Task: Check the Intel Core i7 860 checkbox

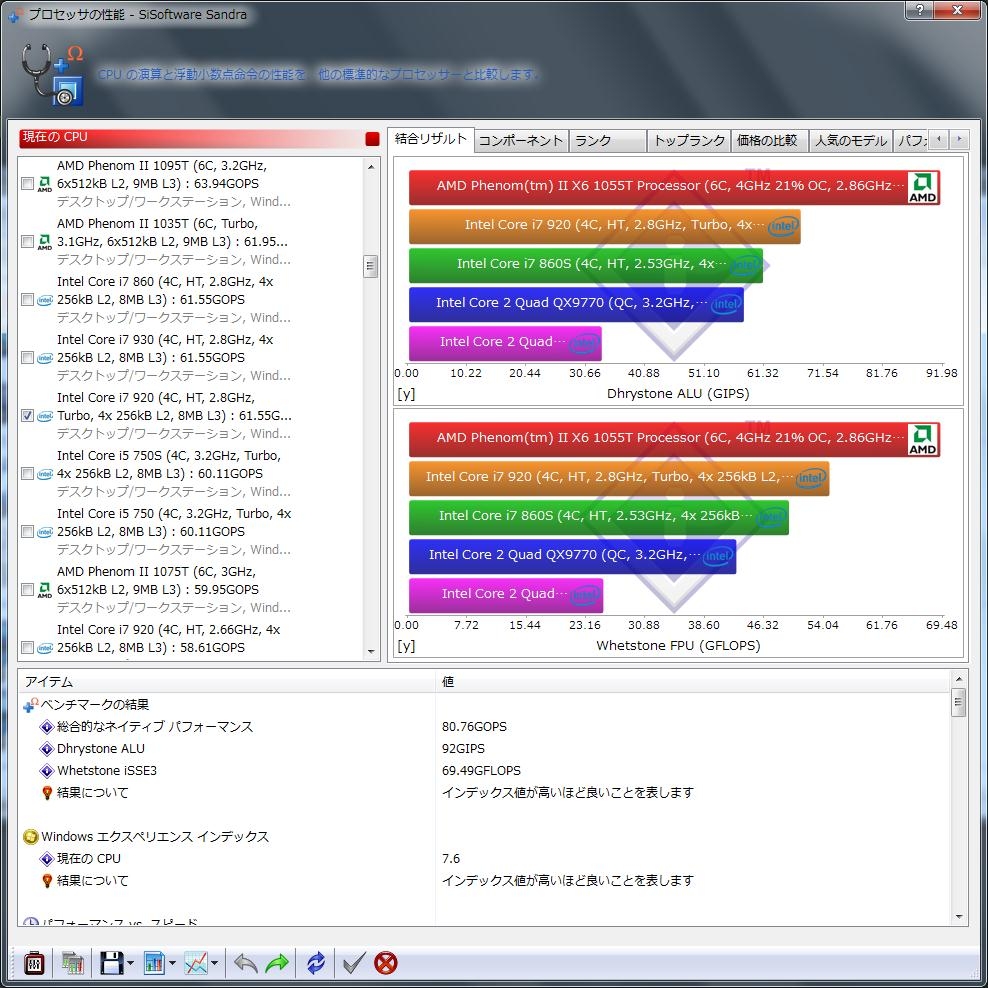Action: pyautogui.click(x=27, y=299)
